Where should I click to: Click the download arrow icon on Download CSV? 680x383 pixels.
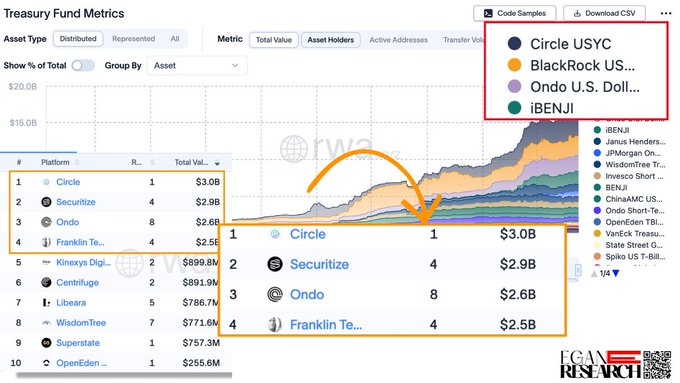tap(577, 13)
